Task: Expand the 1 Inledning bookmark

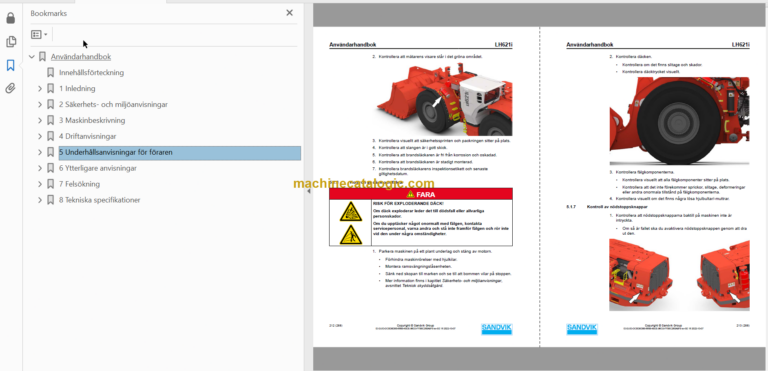Action: pos(40,89)
